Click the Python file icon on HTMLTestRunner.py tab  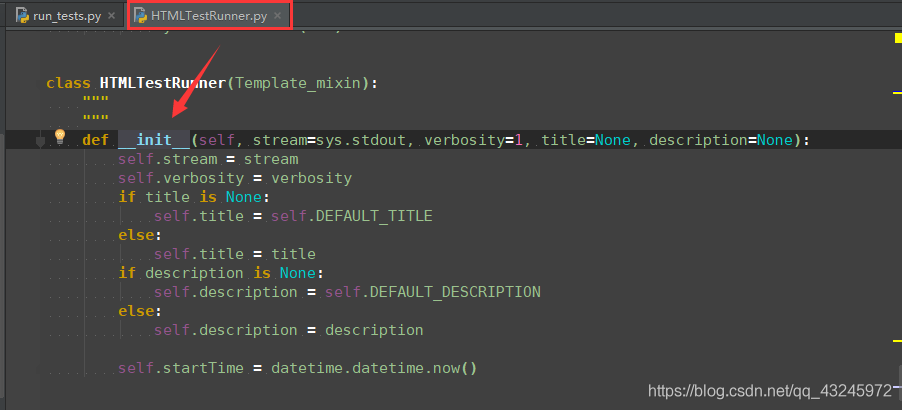click(140, 16)
